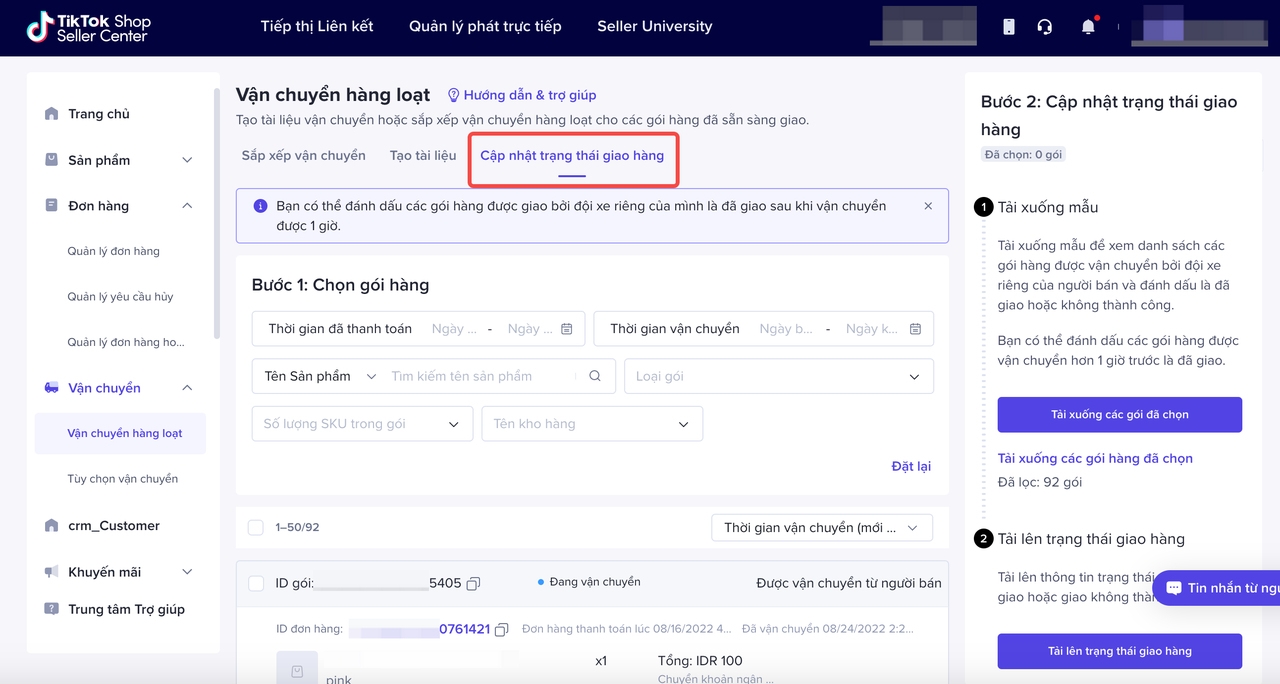
Task: Copy the order ID ending in 0761421
Action: click(502, 629)
